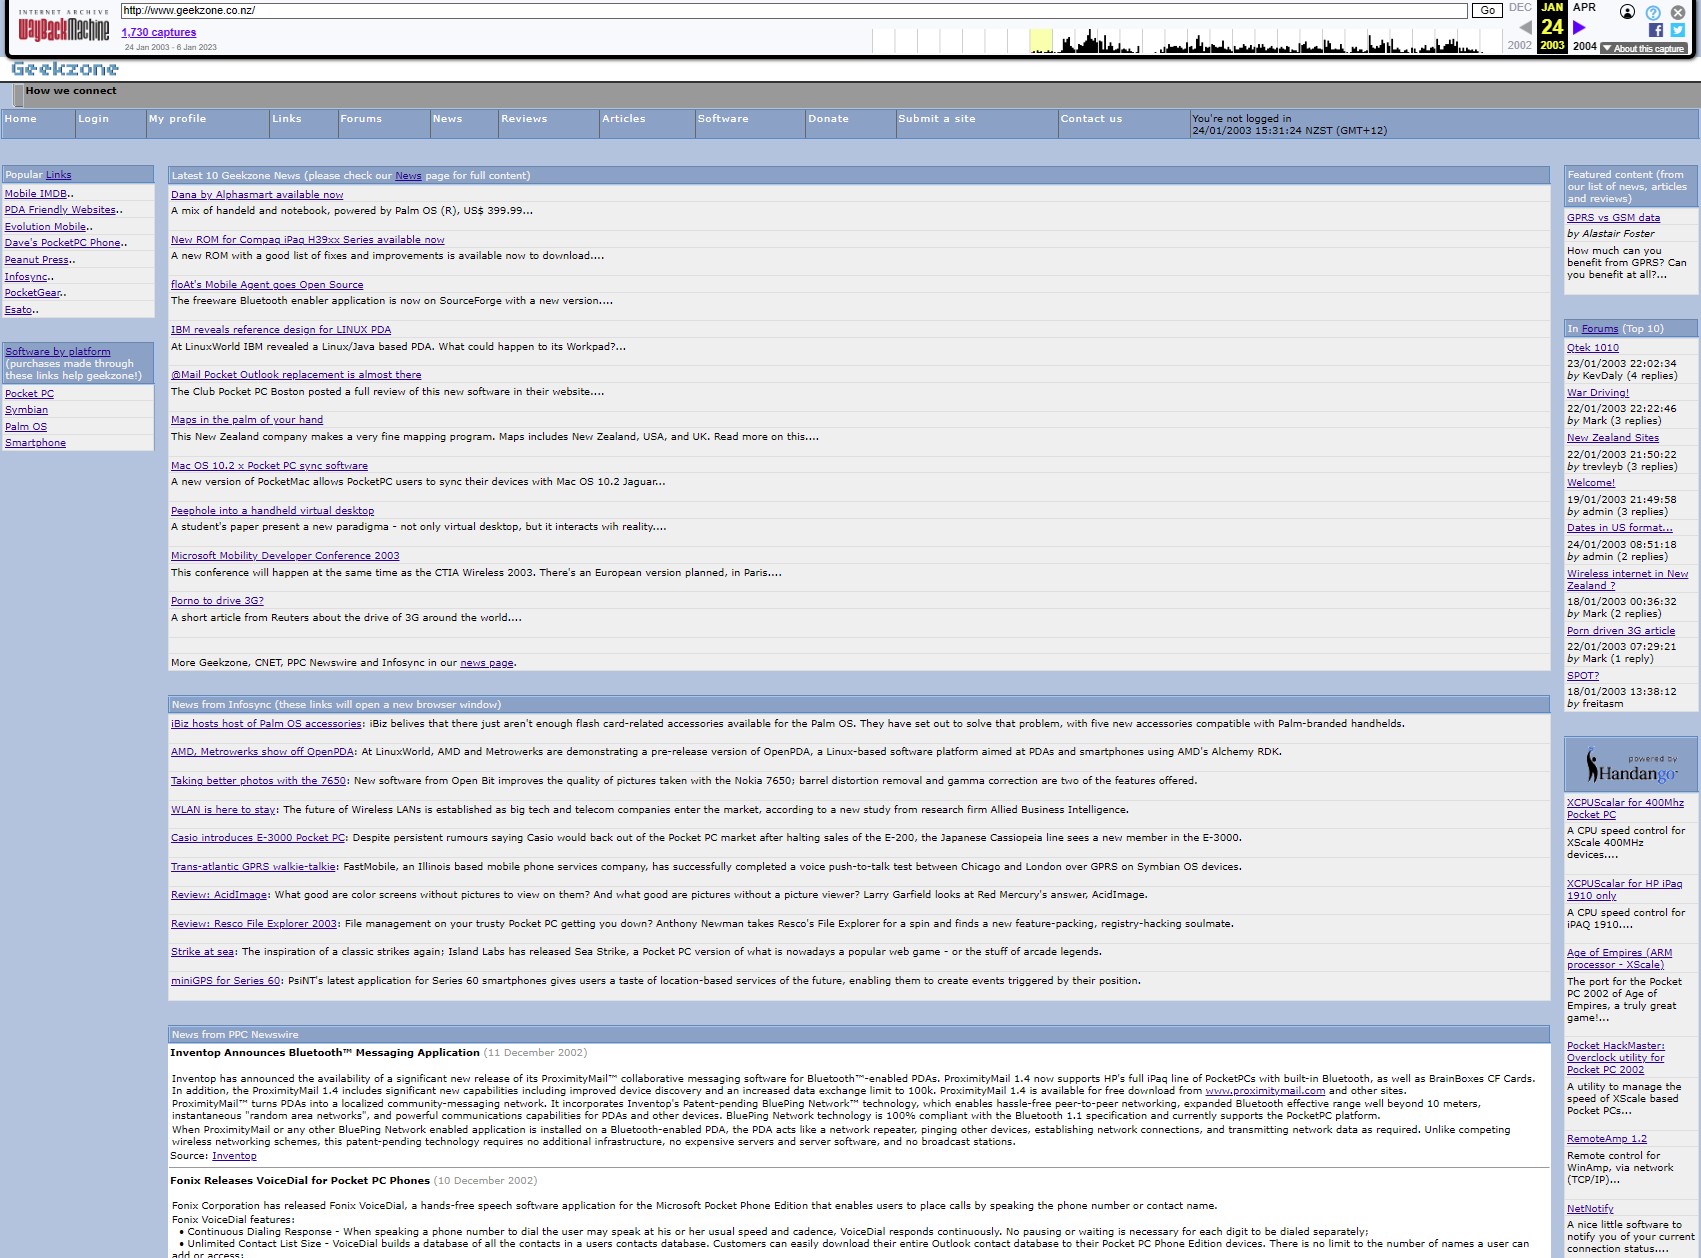Open Dana by Alphasmart available now
This screenshot has width=1701, height=1258.
coord(257,195)
